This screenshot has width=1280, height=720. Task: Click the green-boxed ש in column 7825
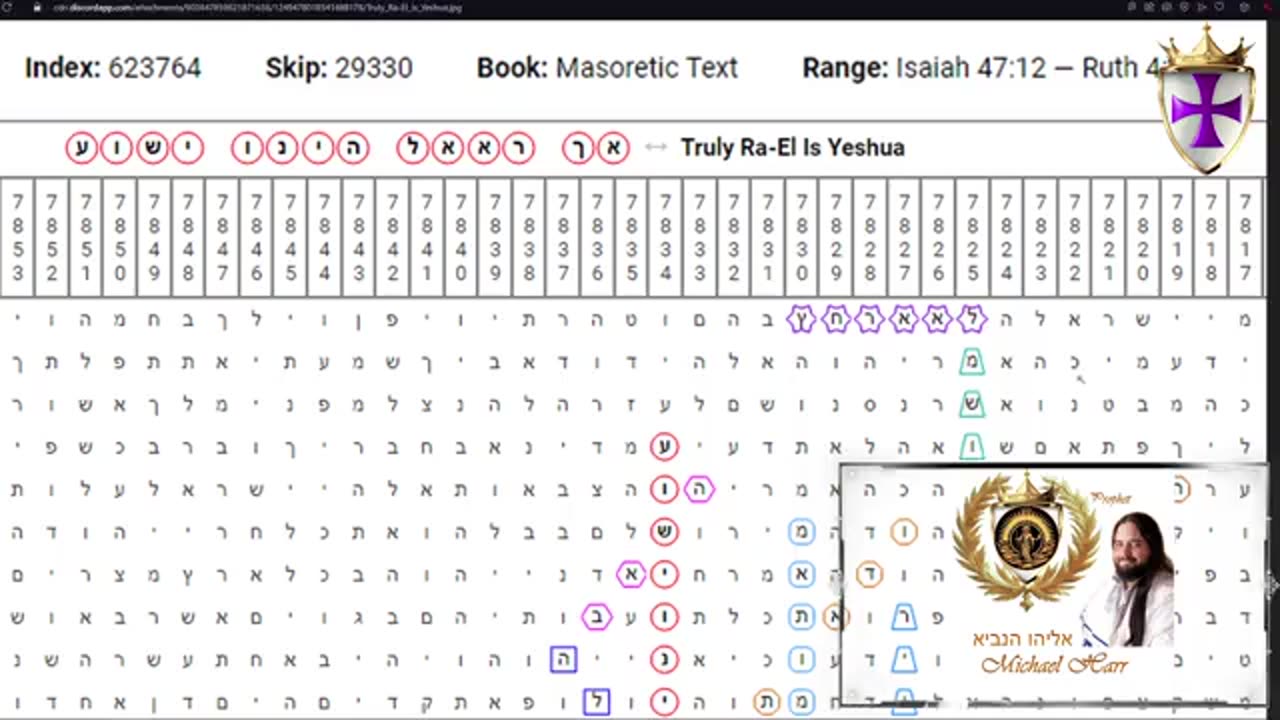pos(972,404)
